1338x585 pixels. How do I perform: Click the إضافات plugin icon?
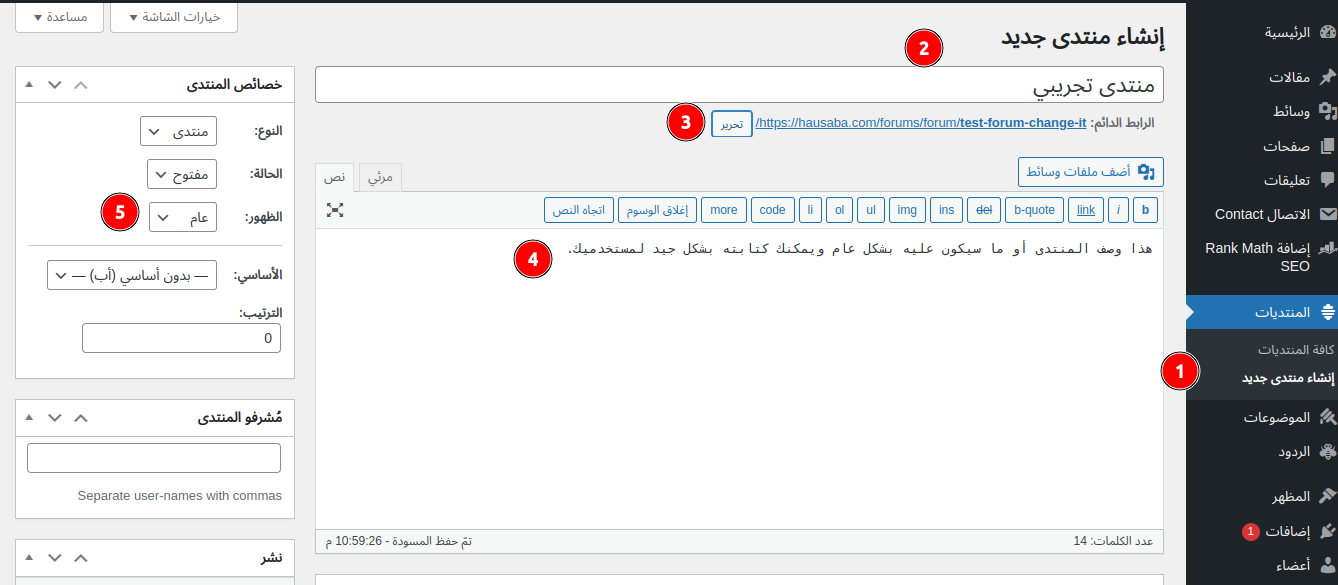tap(1327, 531)
